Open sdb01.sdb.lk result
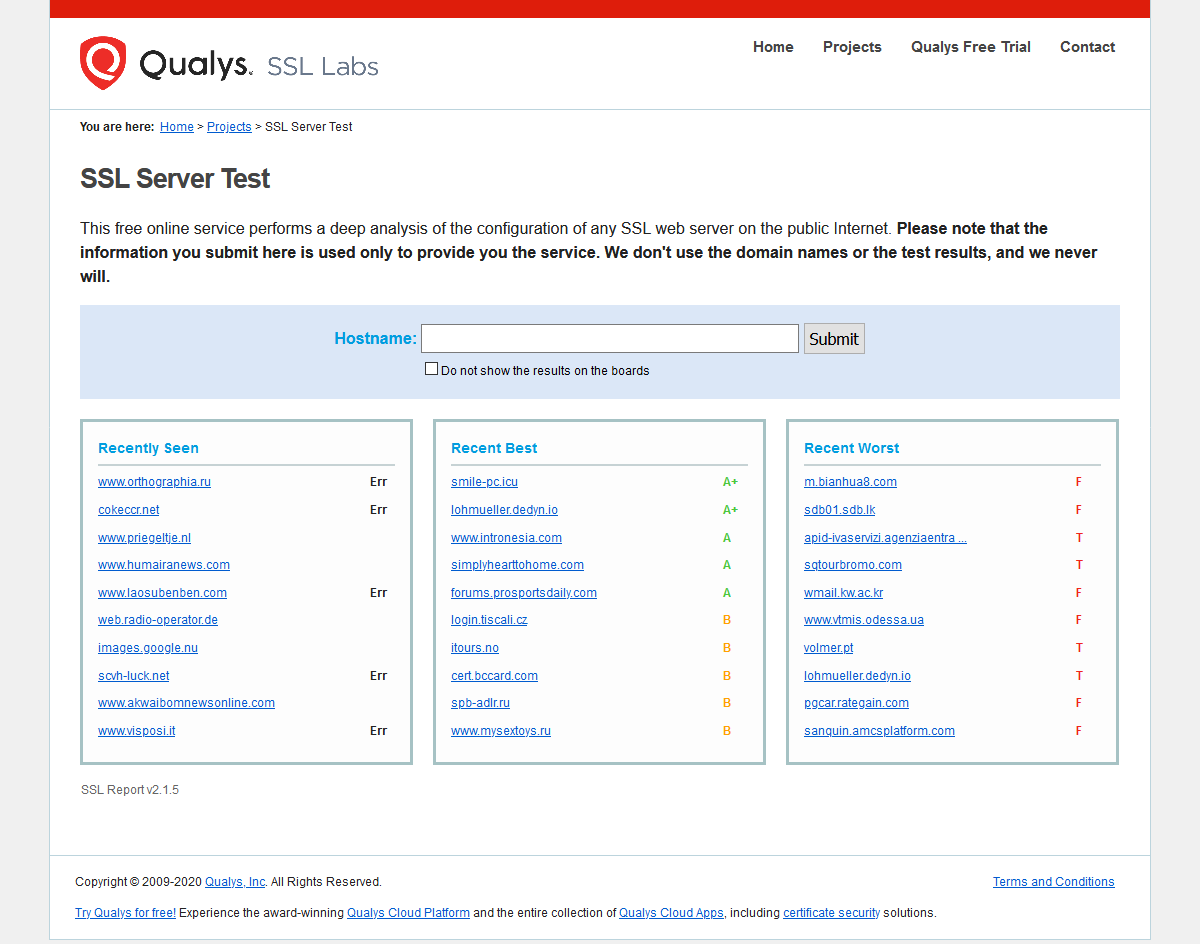 [x=839, y=510]
